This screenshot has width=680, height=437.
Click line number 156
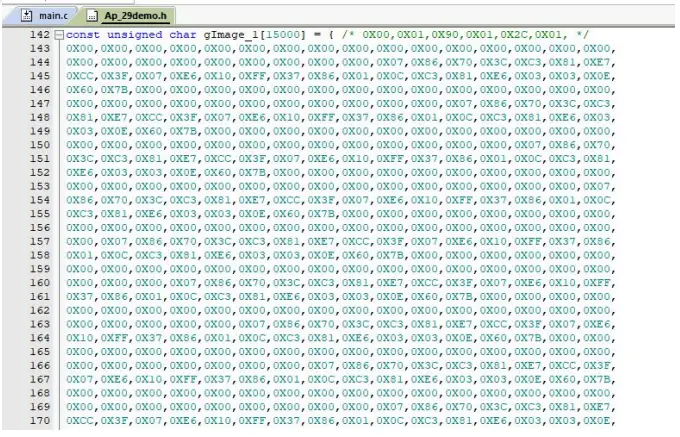click(39, 228)
